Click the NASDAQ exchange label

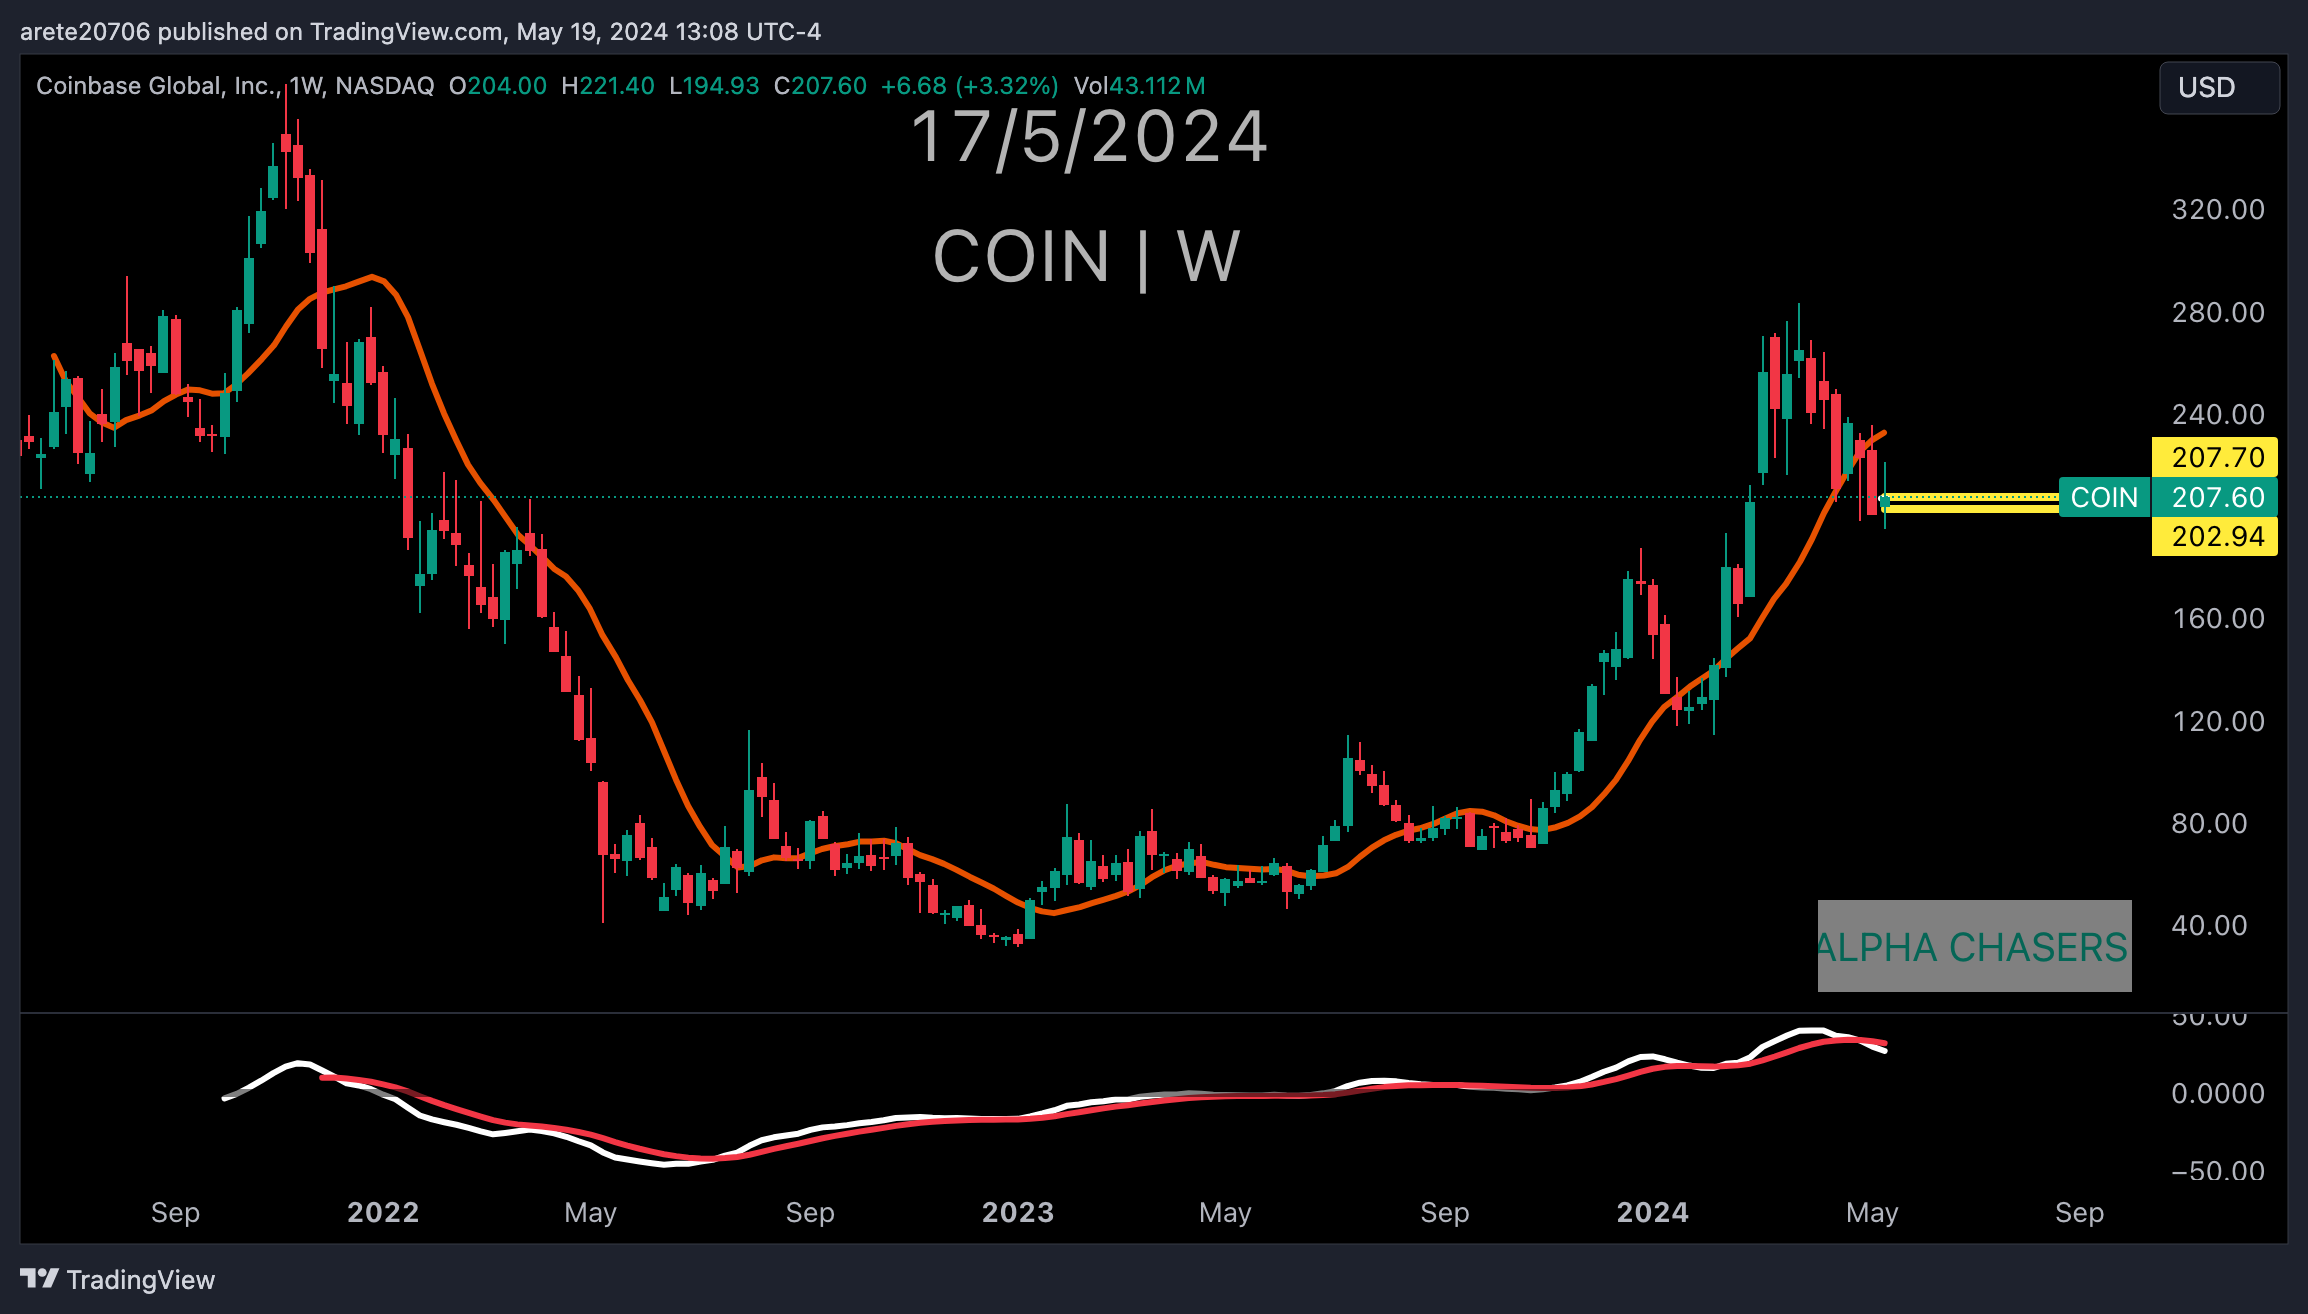tap(385, 86)
